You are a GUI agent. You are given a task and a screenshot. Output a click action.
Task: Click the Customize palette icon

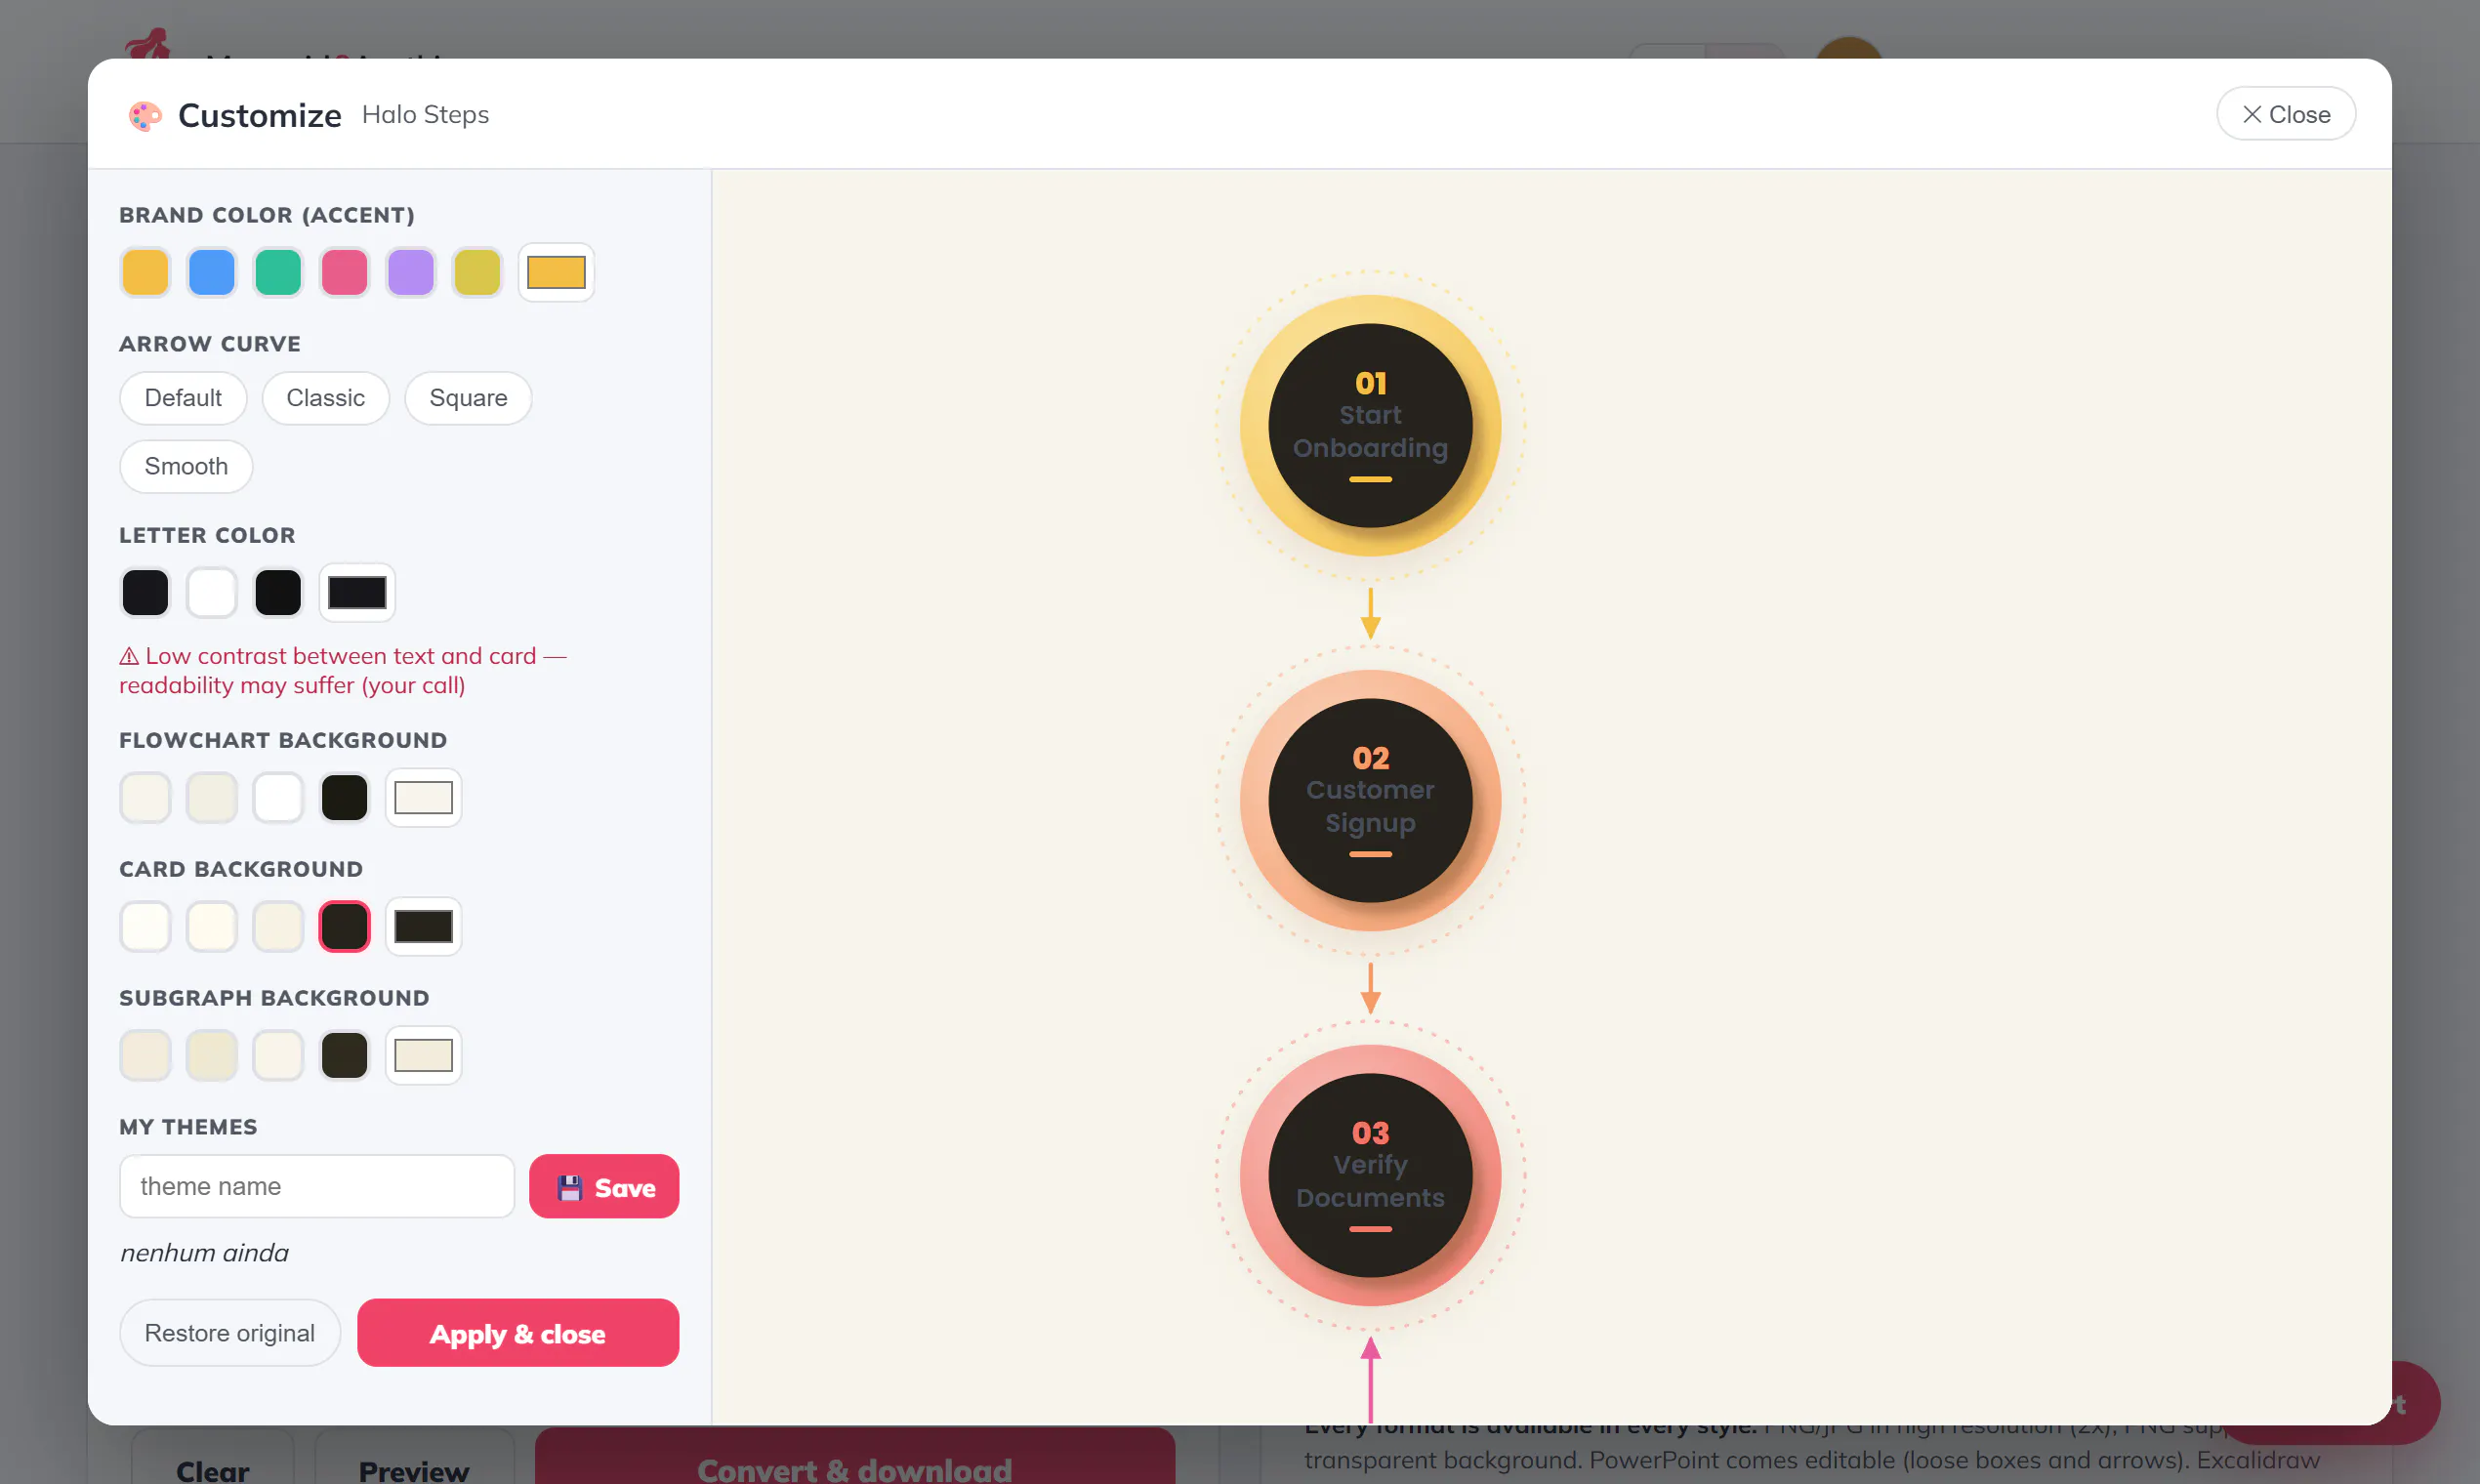coord(145,116)
